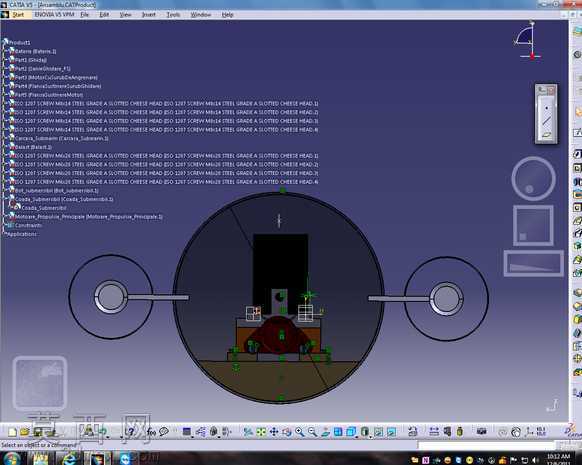Create a multi-view layout

(338, 432)
